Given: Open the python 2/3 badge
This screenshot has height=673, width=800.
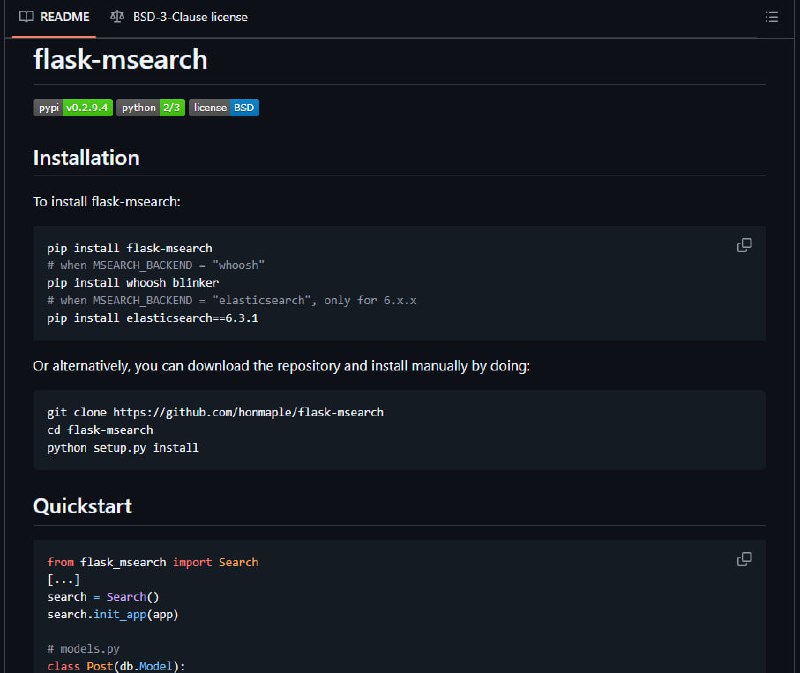Looking at the screenshot, I should (151, 108).
